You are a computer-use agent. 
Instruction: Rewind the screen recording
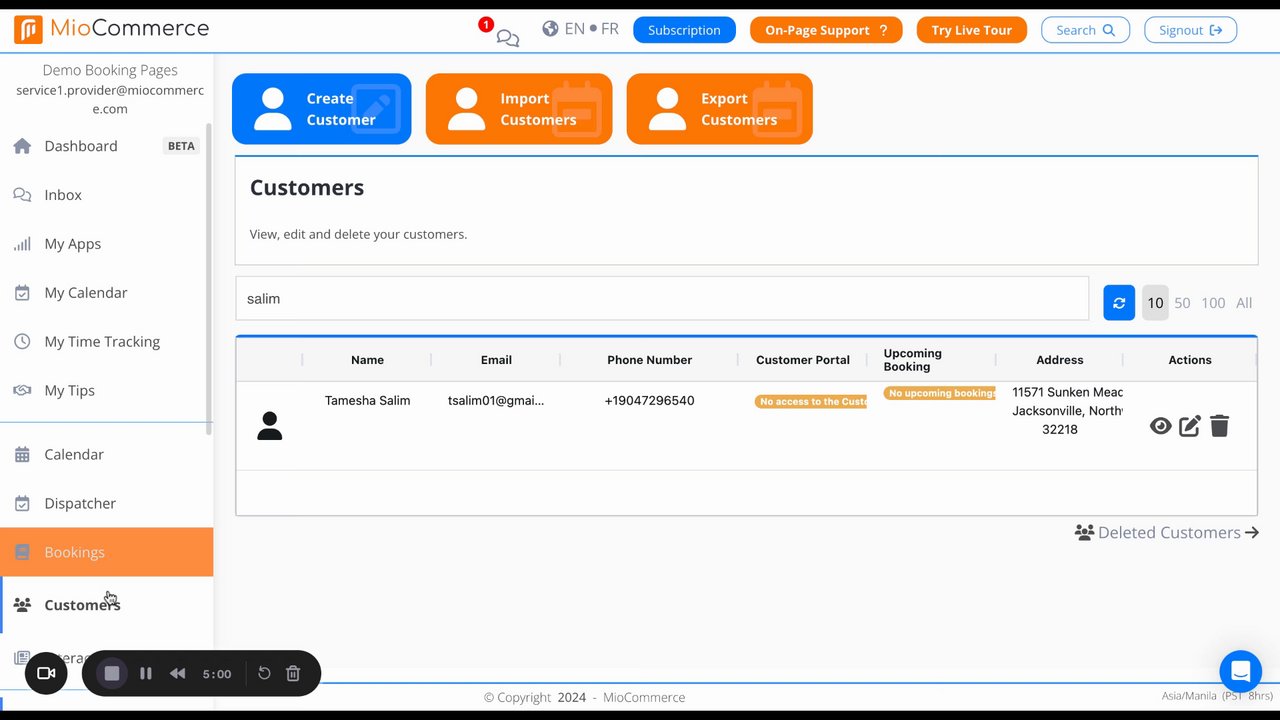pos(177,673)
